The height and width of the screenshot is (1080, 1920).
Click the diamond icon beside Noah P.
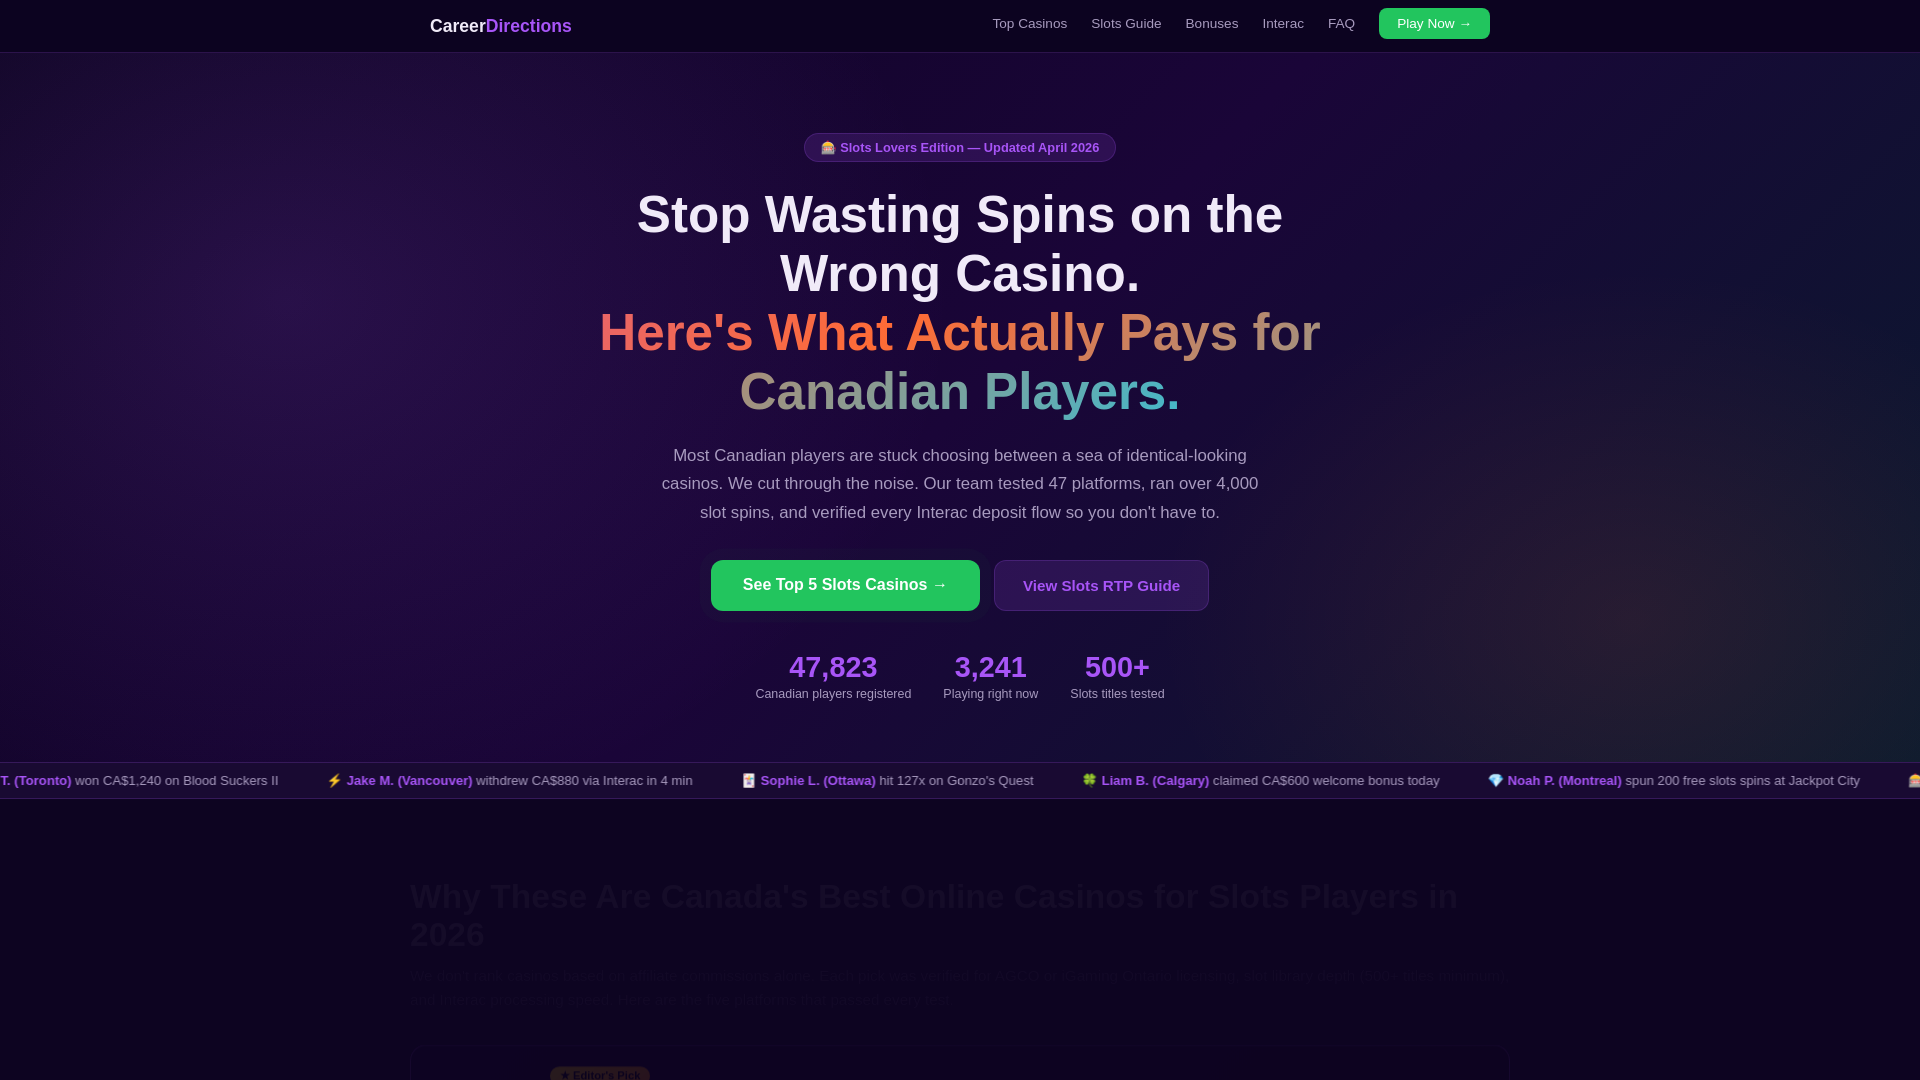(1495, 781)
